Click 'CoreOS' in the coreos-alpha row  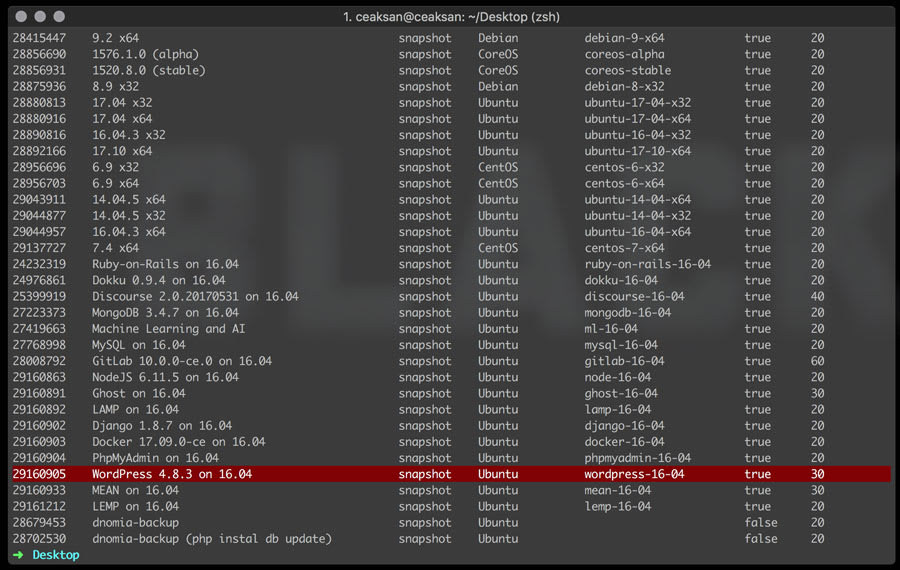pyautogui.click(x=498, y=54)
